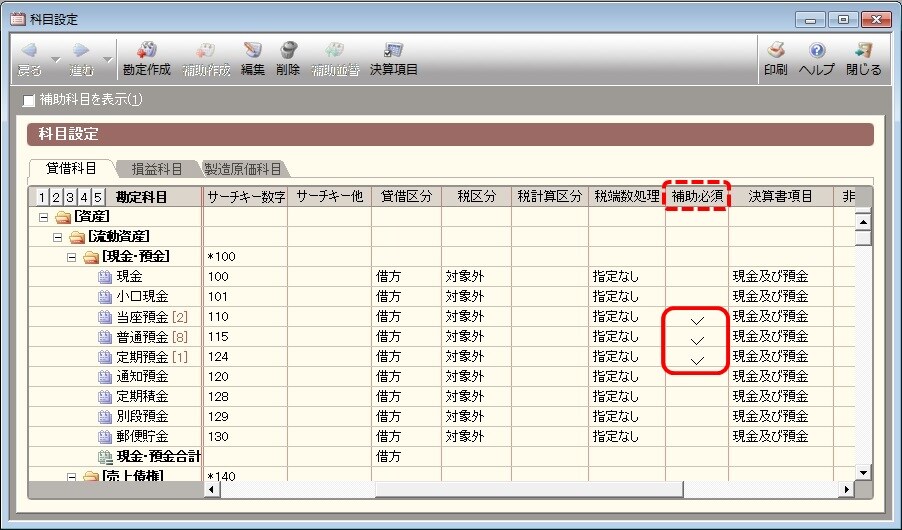Click the 印刷 print icon
Screen dimensions: 902x530
775,50
